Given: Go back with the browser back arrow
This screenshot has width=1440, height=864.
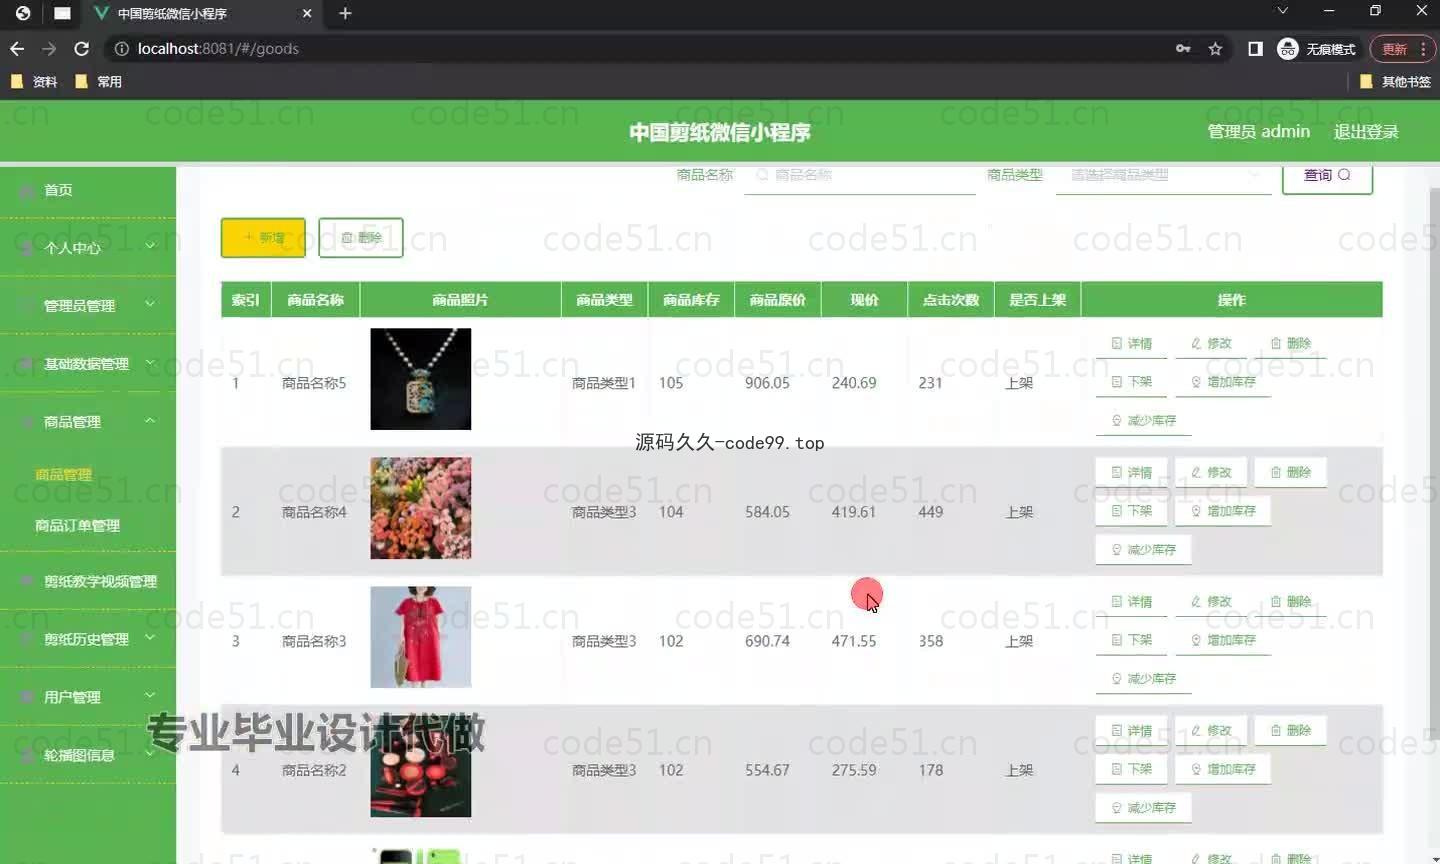Looking at the screenshot, I should pos(17,48).
